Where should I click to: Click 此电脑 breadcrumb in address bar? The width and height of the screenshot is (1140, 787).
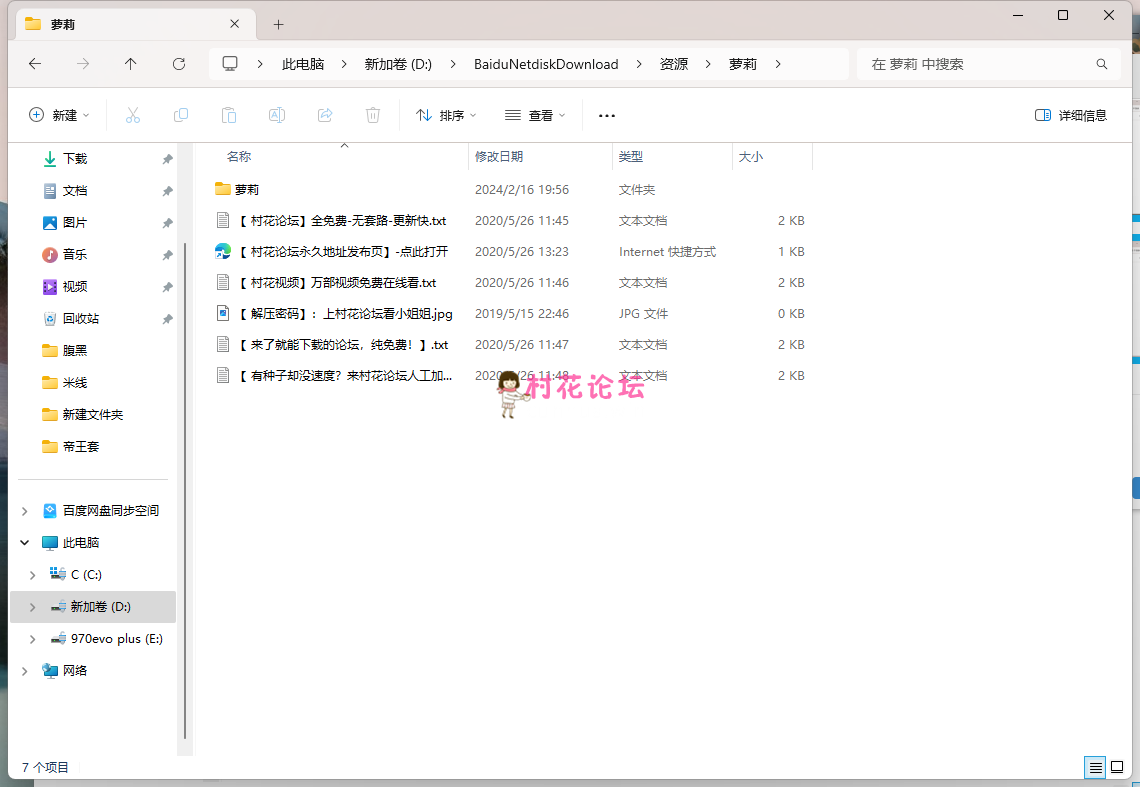pyautogui.click(x=303, y=64)
